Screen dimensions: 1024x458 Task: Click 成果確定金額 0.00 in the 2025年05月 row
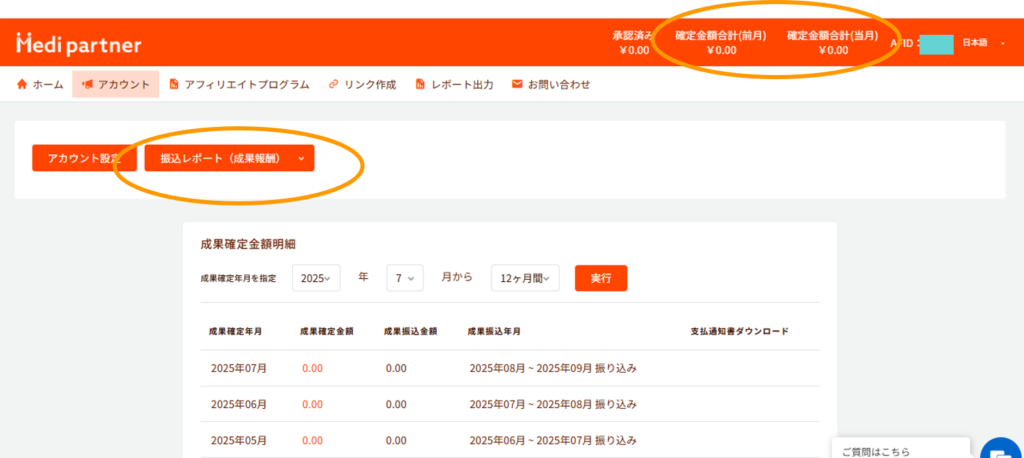312,440
